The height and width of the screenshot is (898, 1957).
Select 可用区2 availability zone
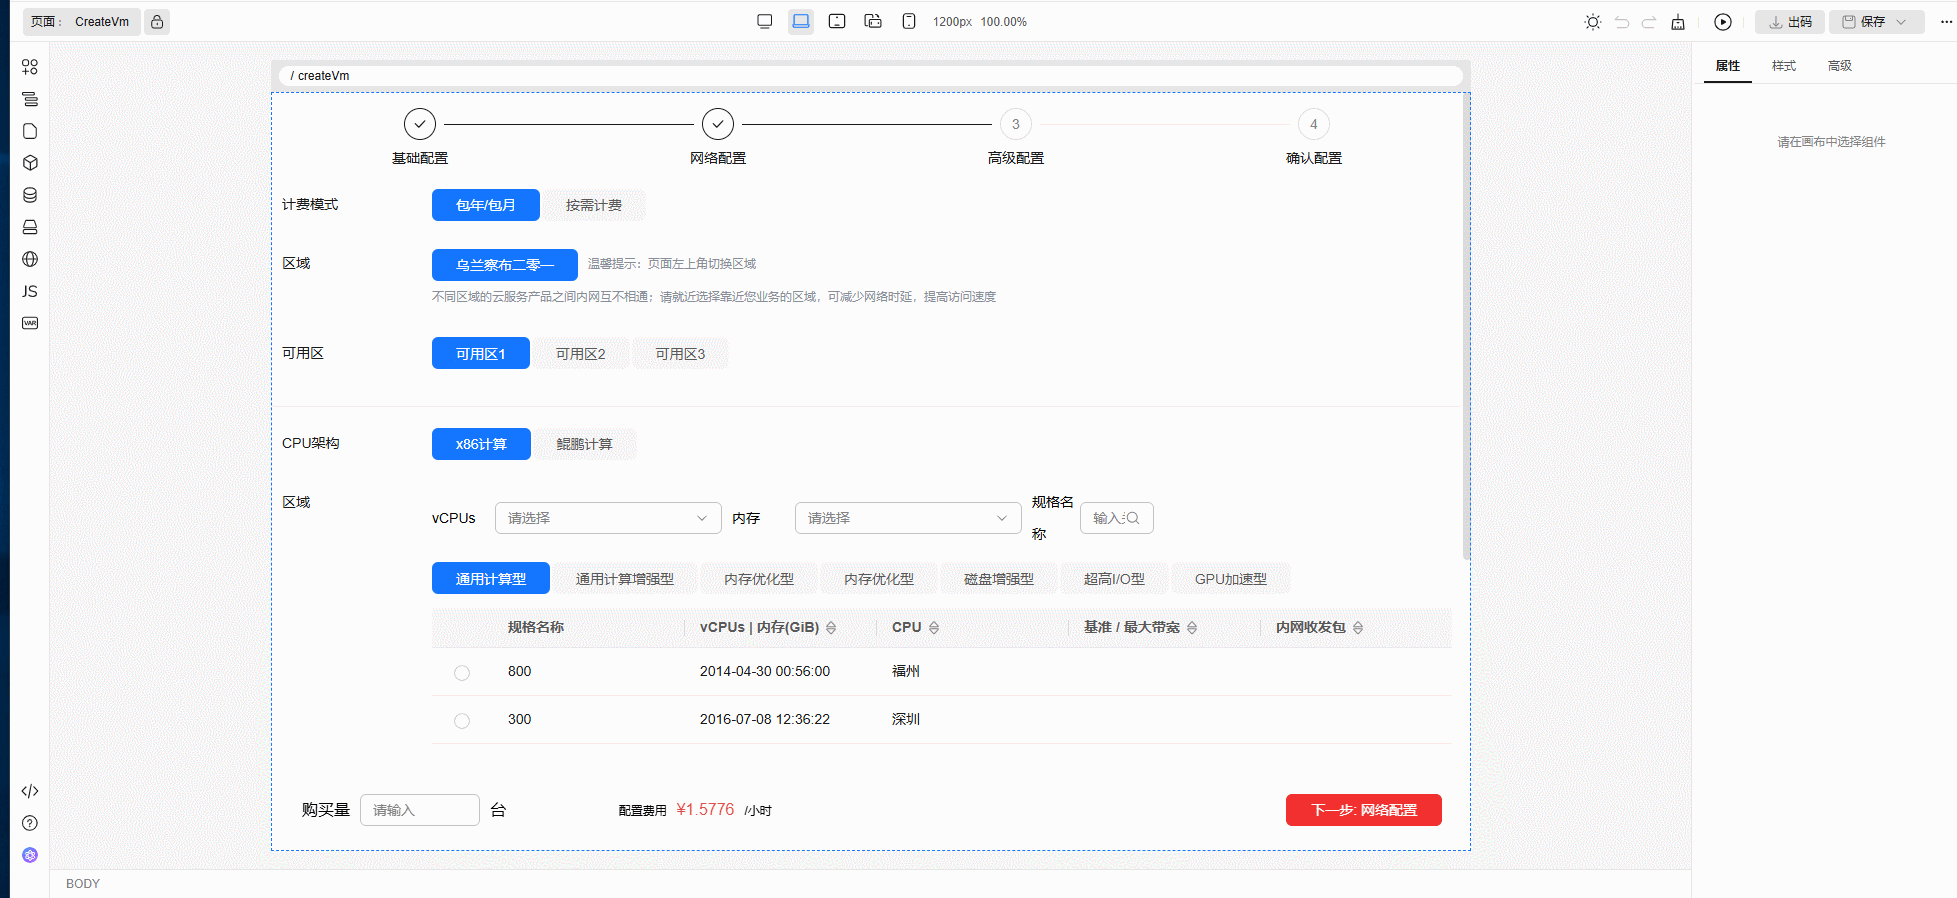[581, 354]
